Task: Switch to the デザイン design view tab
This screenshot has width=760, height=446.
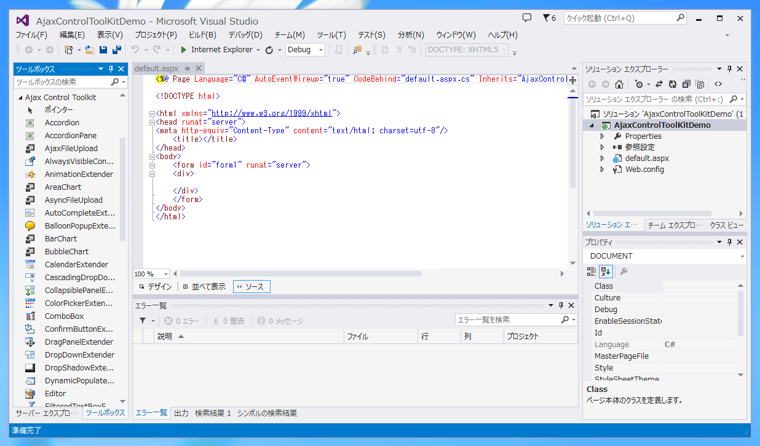Action: click(155, 287)
